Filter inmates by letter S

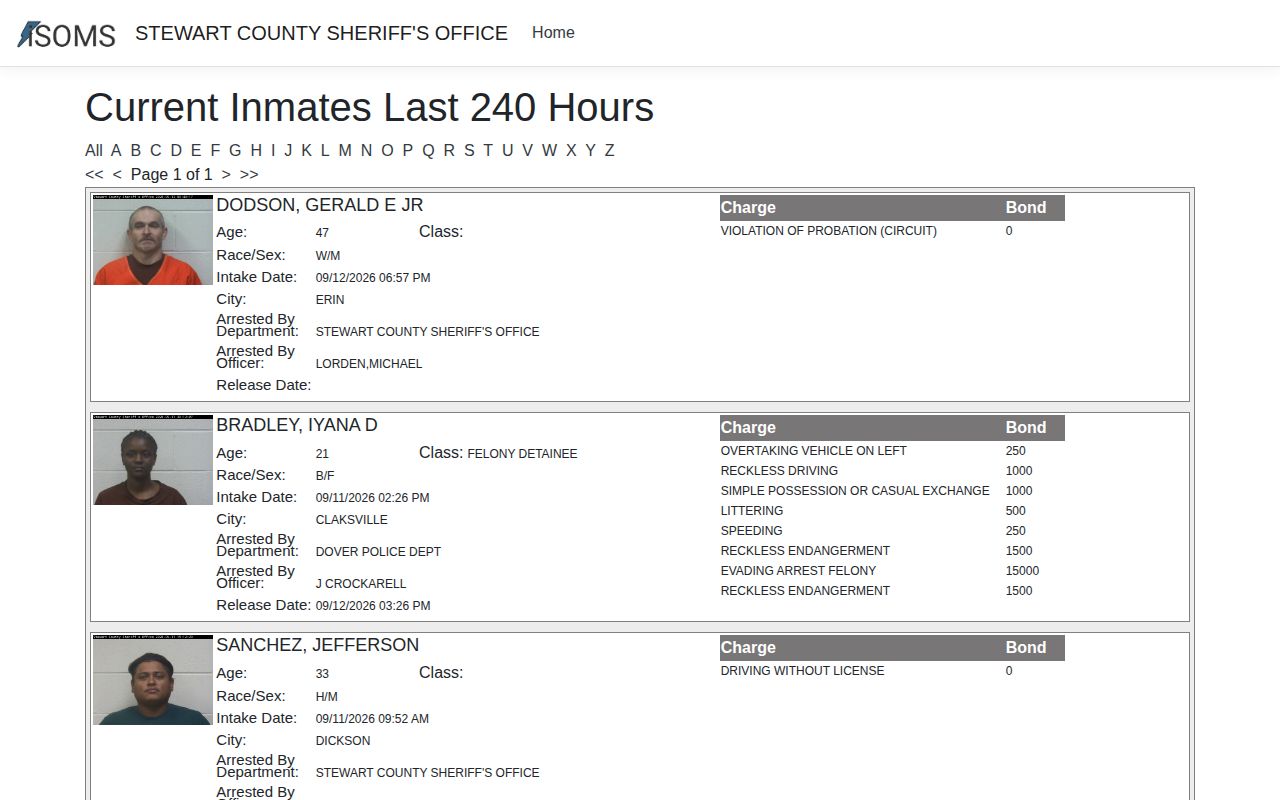[469, 150]
